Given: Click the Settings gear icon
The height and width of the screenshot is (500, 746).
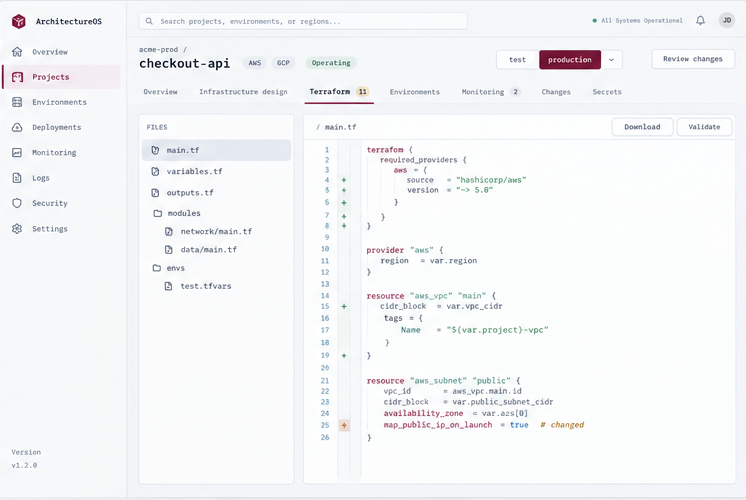Looking at the screenshot, I should click(x=17, y=228).
